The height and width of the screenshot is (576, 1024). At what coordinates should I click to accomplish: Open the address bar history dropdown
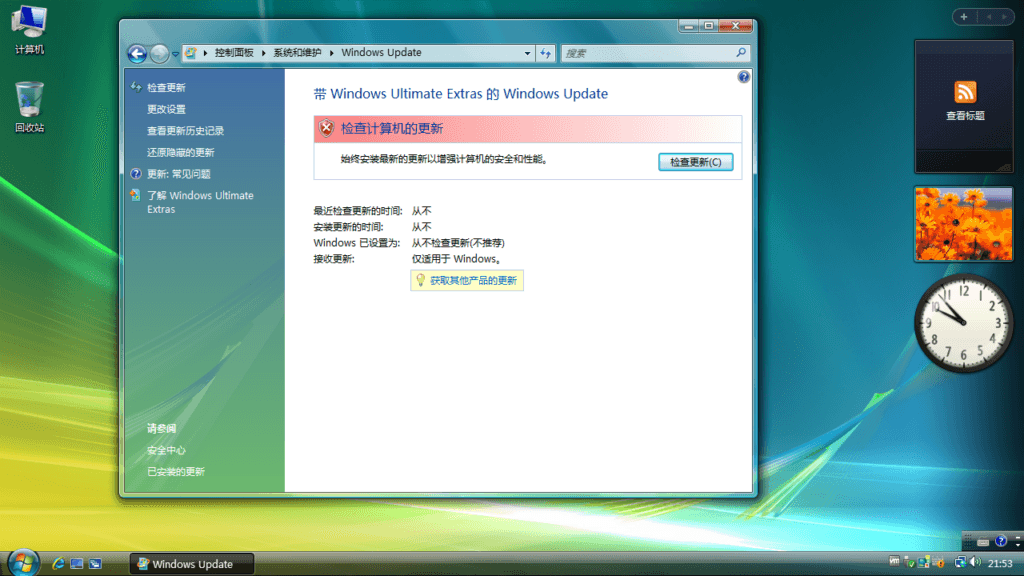[527, 53]
